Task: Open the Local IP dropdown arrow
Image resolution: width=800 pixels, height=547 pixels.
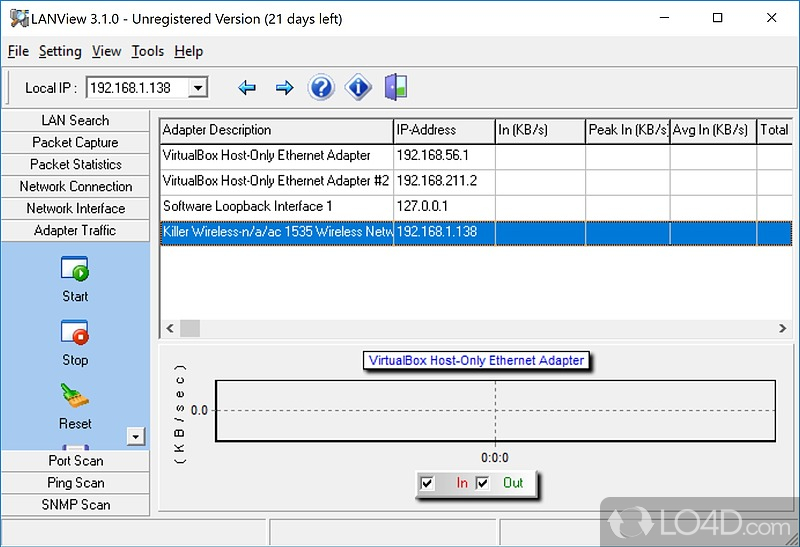Action: (x=198, y=88)
